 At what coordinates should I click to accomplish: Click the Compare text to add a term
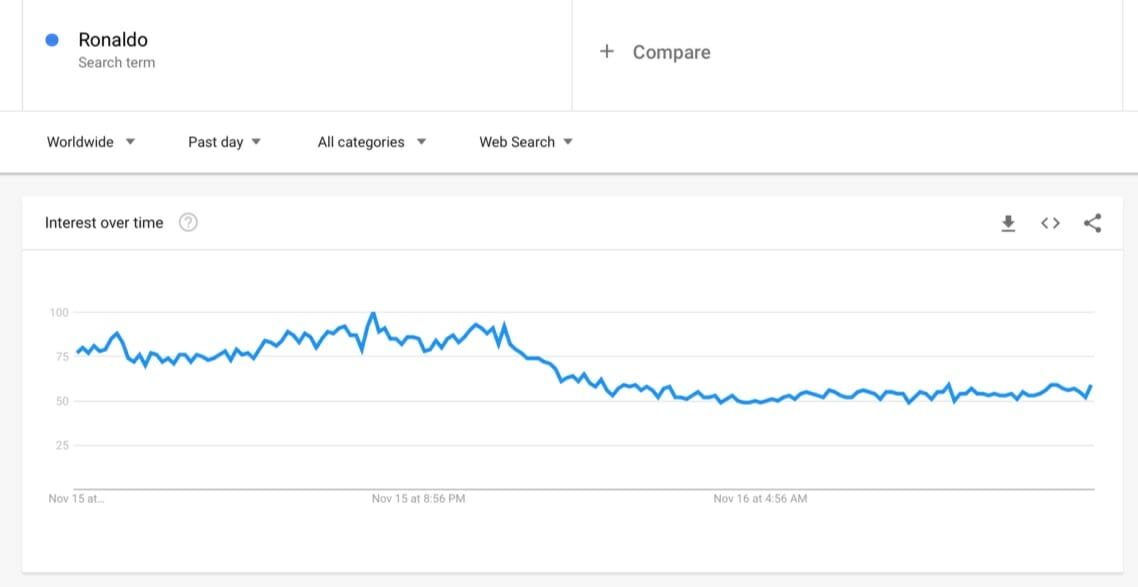[671, 52]
